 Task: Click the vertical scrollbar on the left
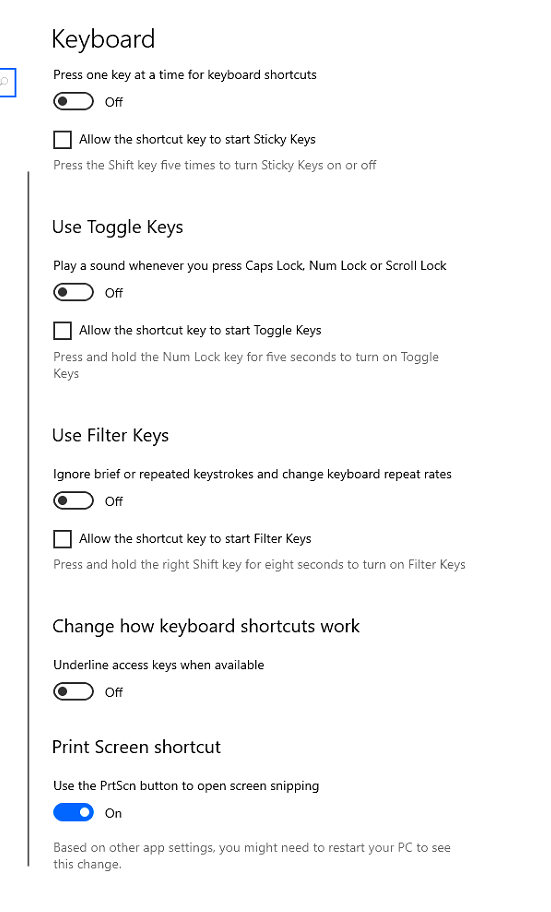(28, 519)
